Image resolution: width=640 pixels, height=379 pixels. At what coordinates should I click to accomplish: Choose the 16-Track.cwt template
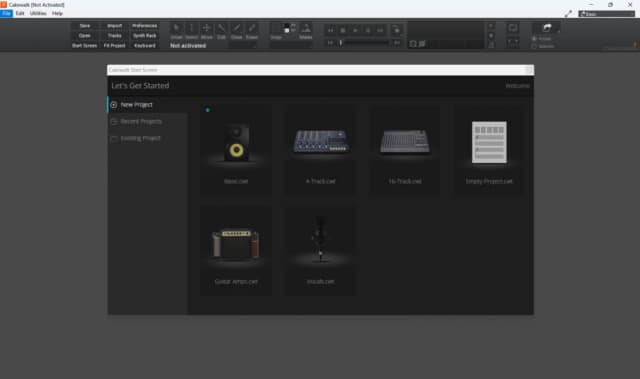coord(405,150)
